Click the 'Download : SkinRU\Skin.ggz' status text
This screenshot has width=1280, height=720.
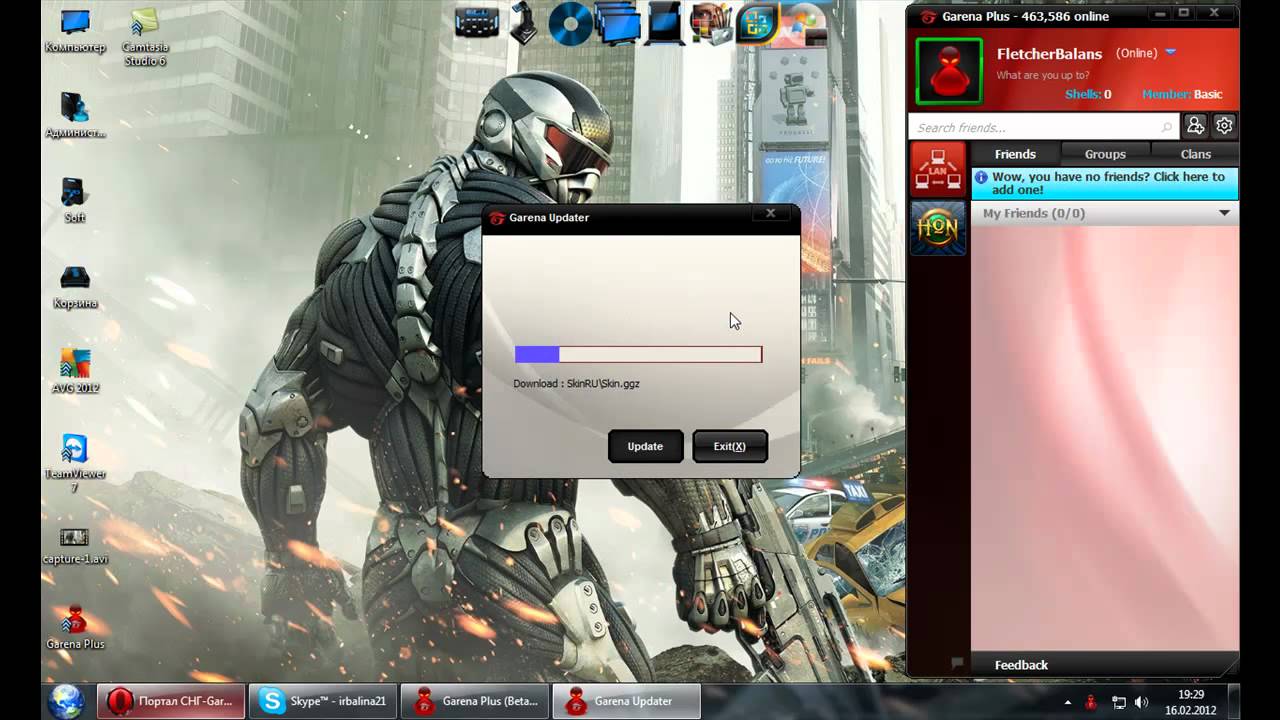(x=576, y=383)
